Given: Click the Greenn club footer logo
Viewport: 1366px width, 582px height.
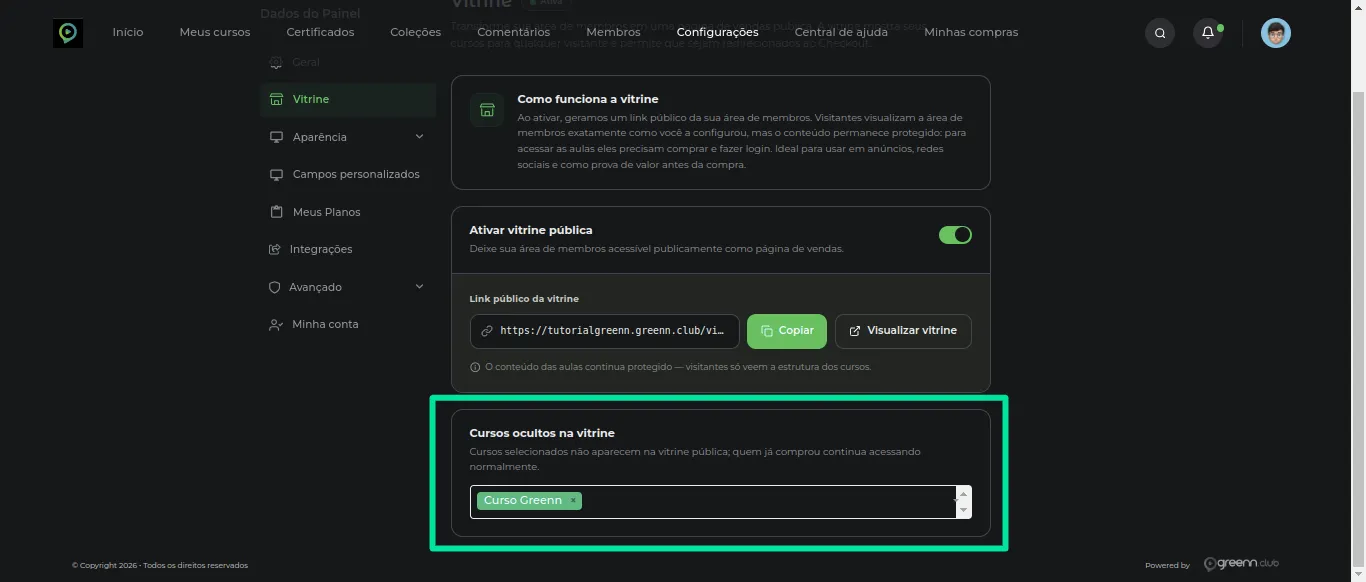Looking at the screenshot, I should (1241, 564).
